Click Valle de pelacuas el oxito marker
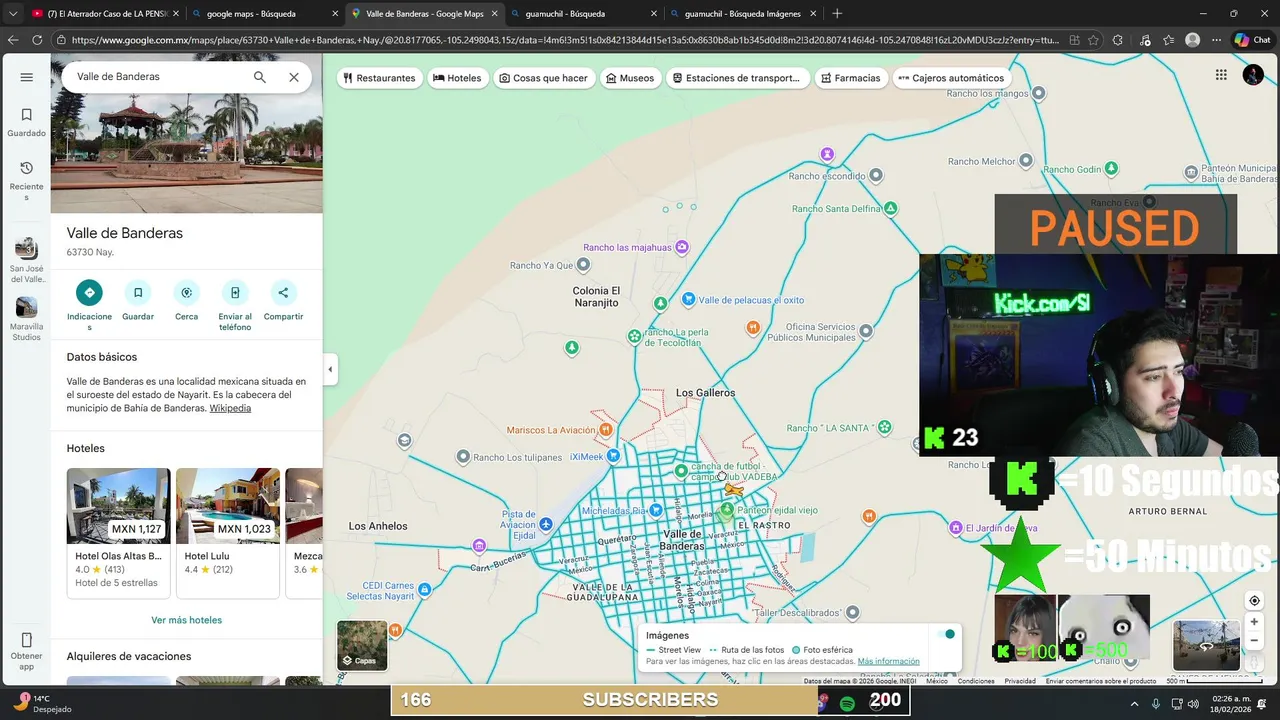 [x=688, y=299]
